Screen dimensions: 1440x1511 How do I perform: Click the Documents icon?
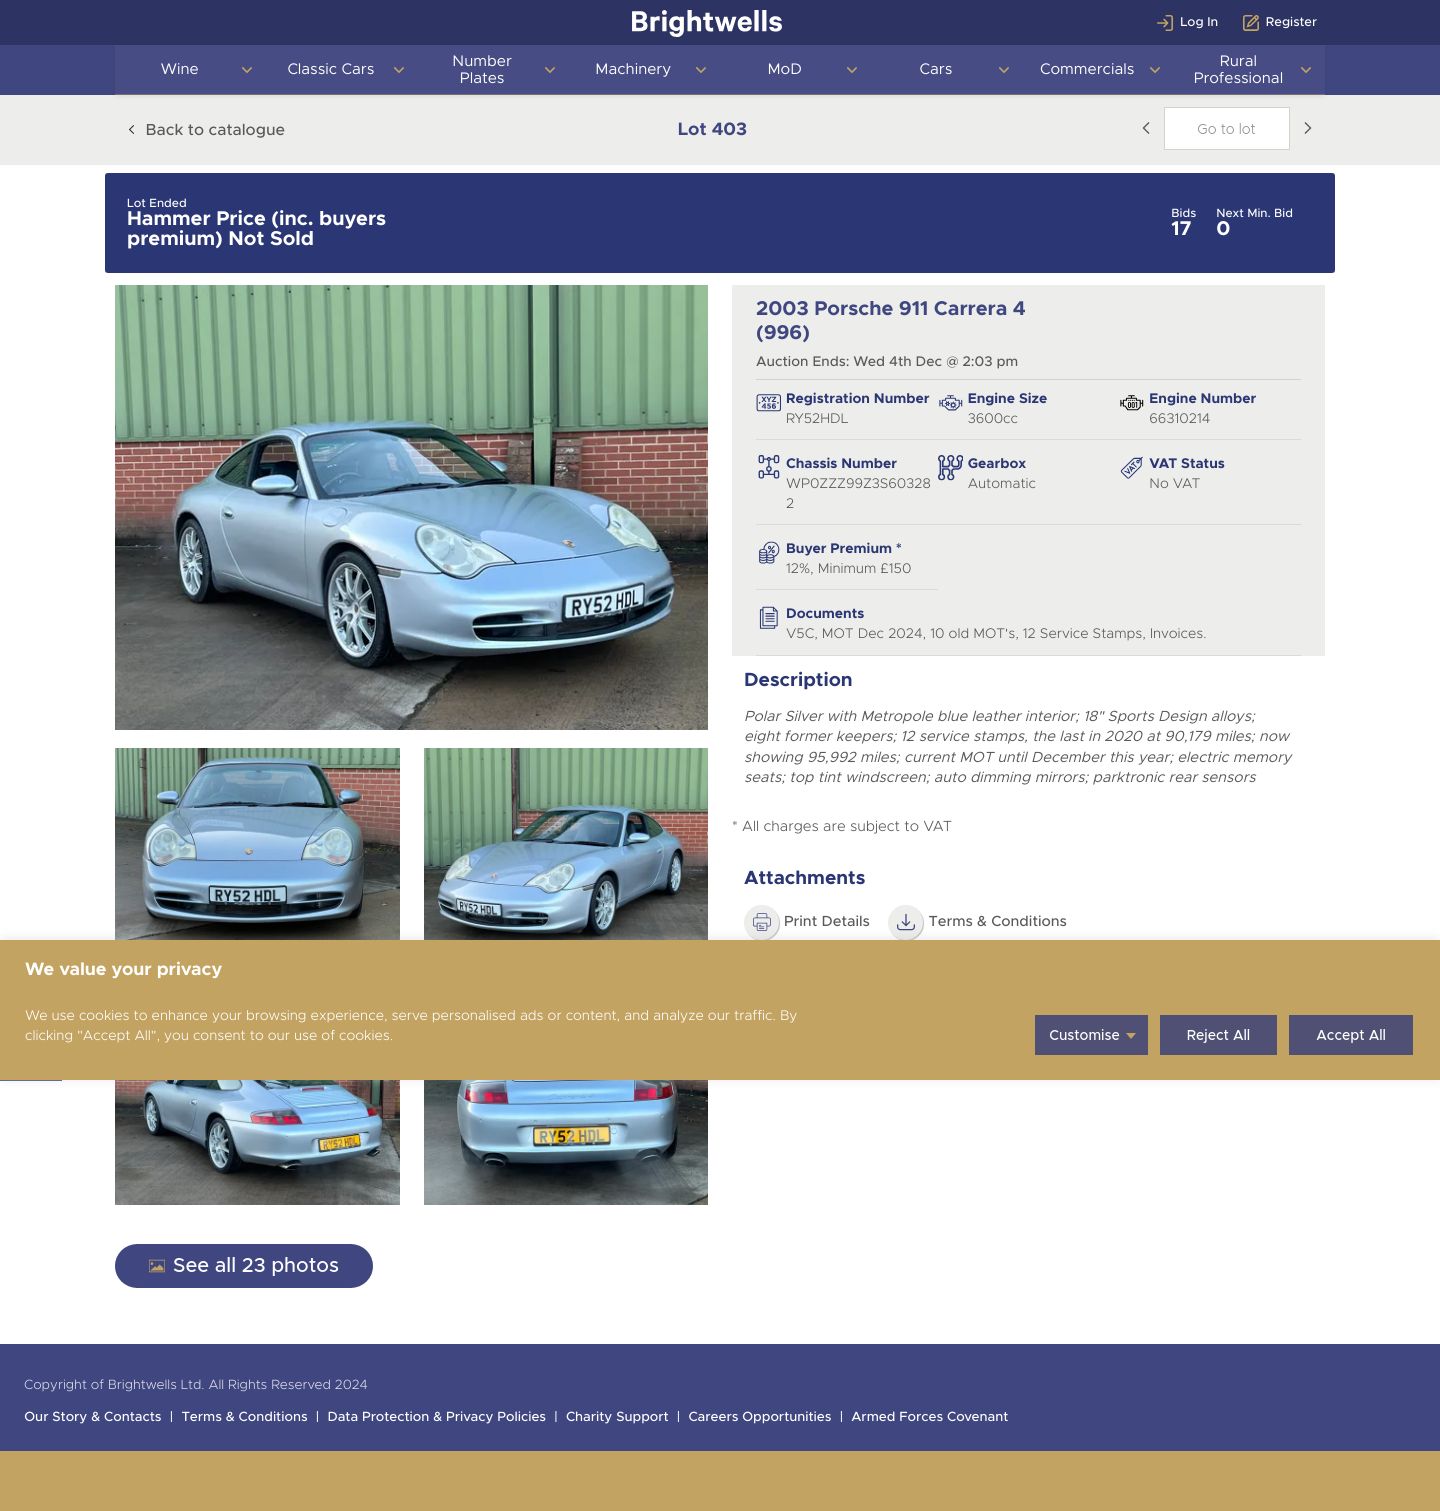tap(768, 618)
